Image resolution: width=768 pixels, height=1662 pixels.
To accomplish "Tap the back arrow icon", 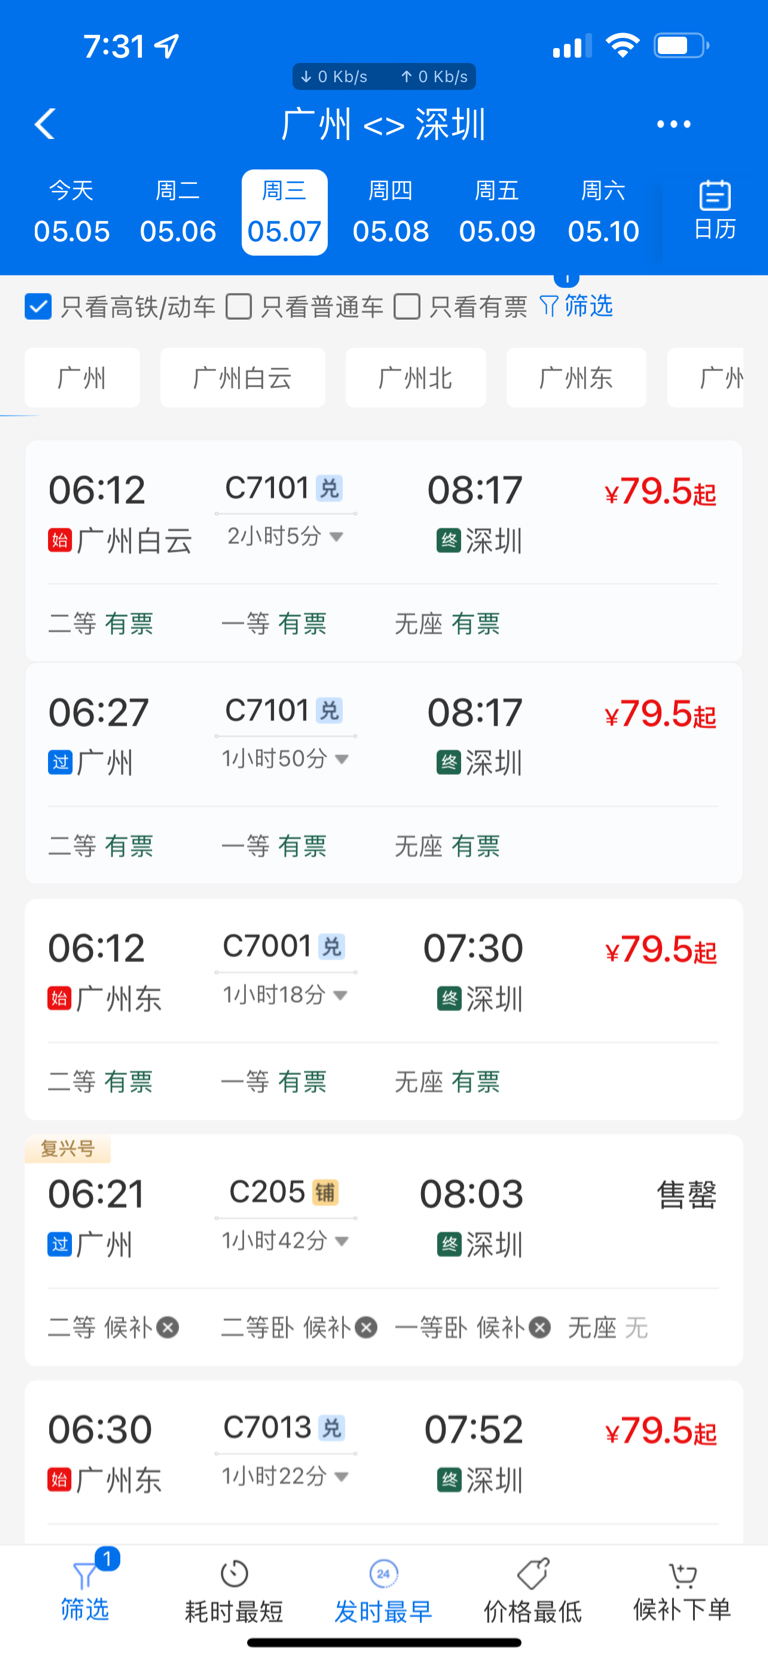I will [45, 124].
